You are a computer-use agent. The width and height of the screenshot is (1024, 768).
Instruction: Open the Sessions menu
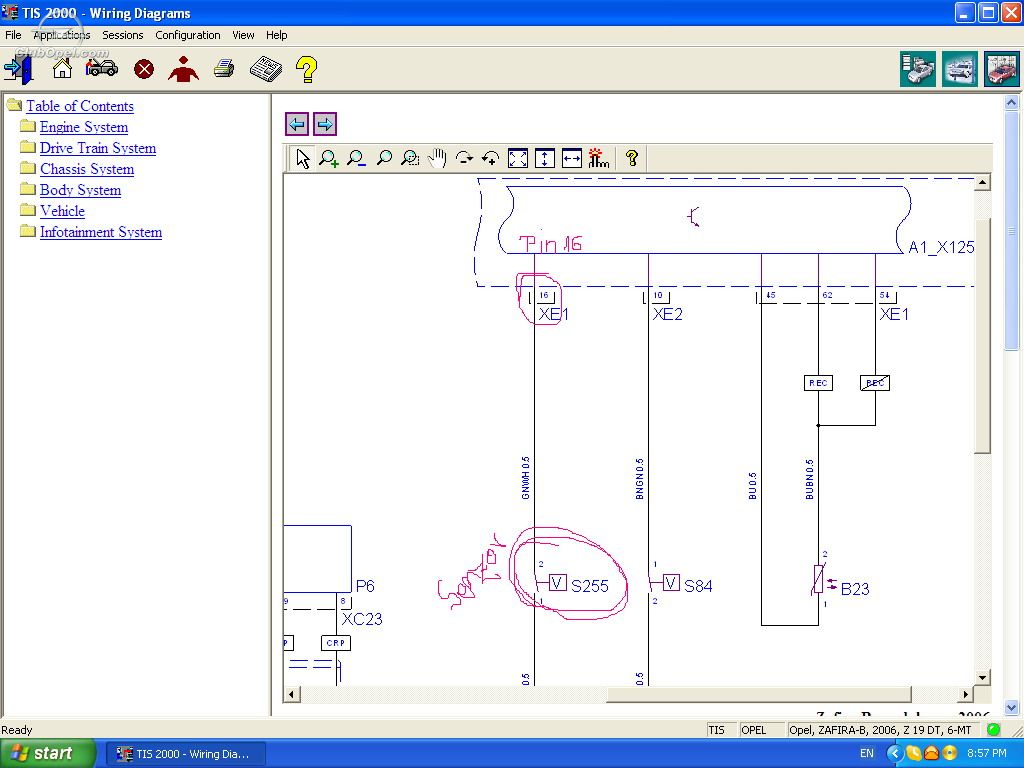[x=122, y=35]
